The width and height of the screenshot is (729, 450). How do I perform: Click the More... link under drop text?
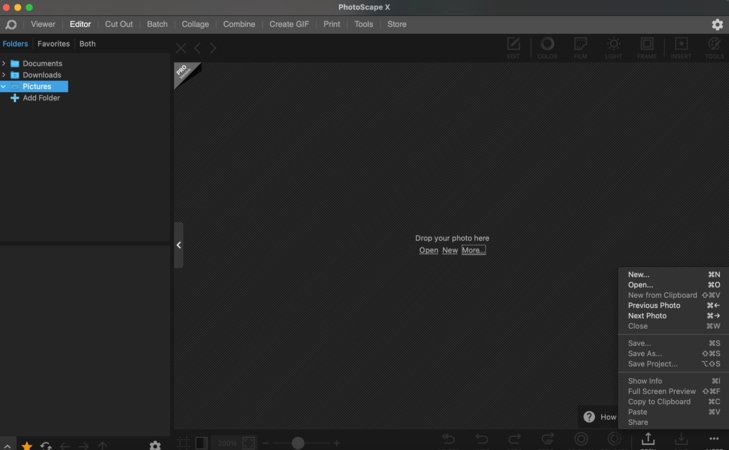tap(473, 250)
